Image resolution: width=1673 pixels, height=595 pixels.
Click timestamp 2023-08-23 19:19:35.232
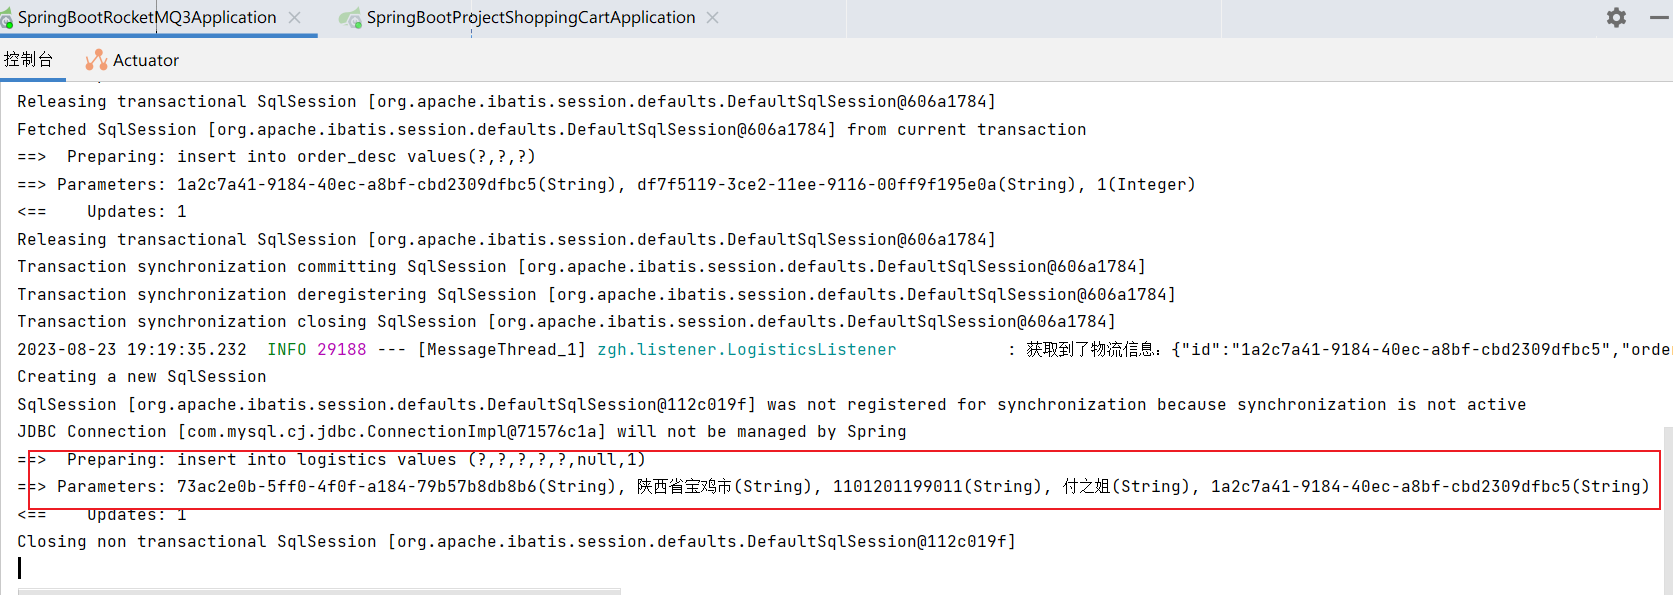click(132, 349)
